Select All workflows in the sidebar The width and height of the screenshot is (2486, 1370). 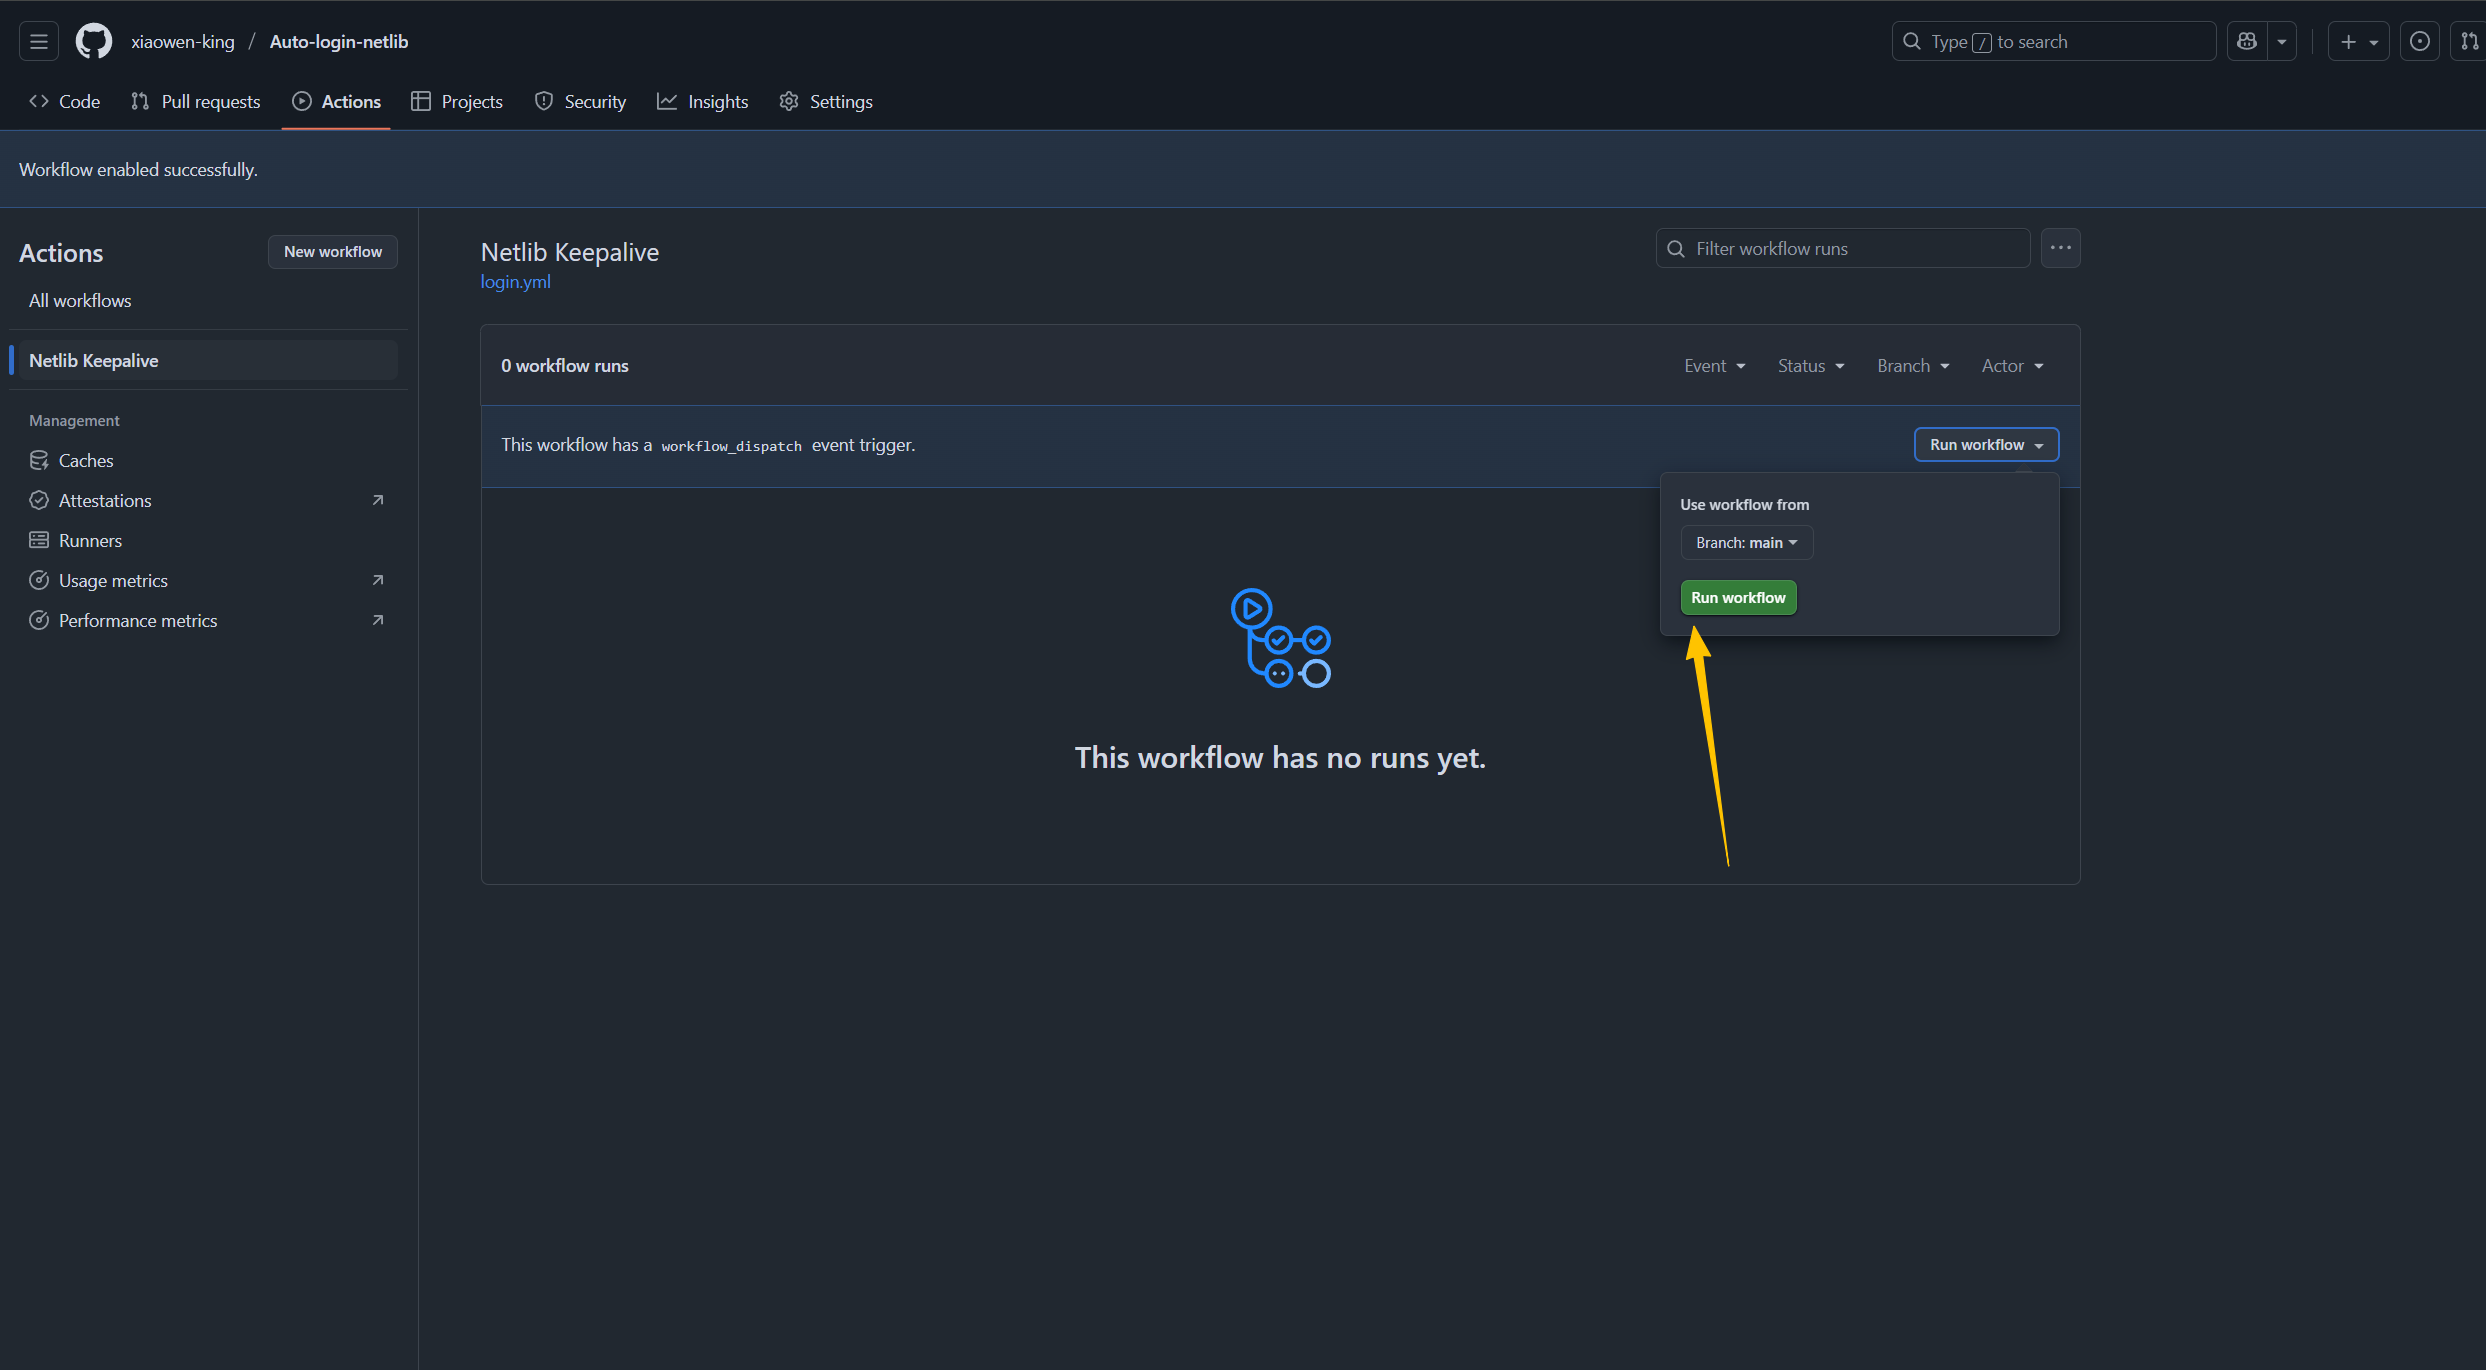pyautogui.click(x=80, y=300)
